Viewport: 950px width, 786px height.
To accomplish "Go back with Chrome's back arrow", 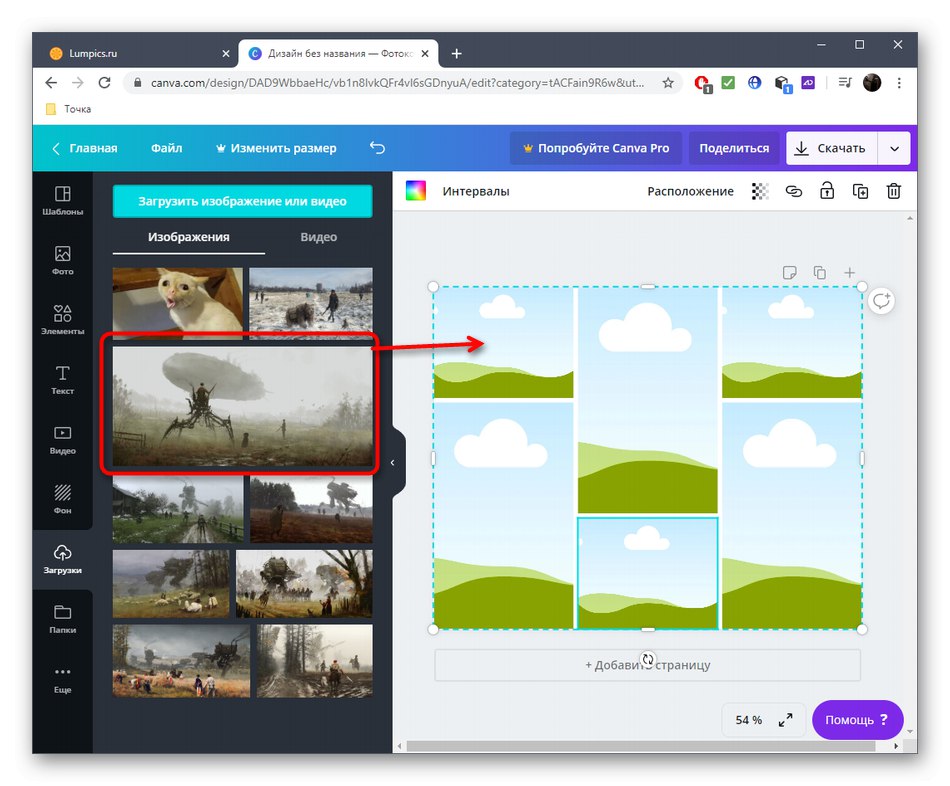I will (x=51, y=82).
